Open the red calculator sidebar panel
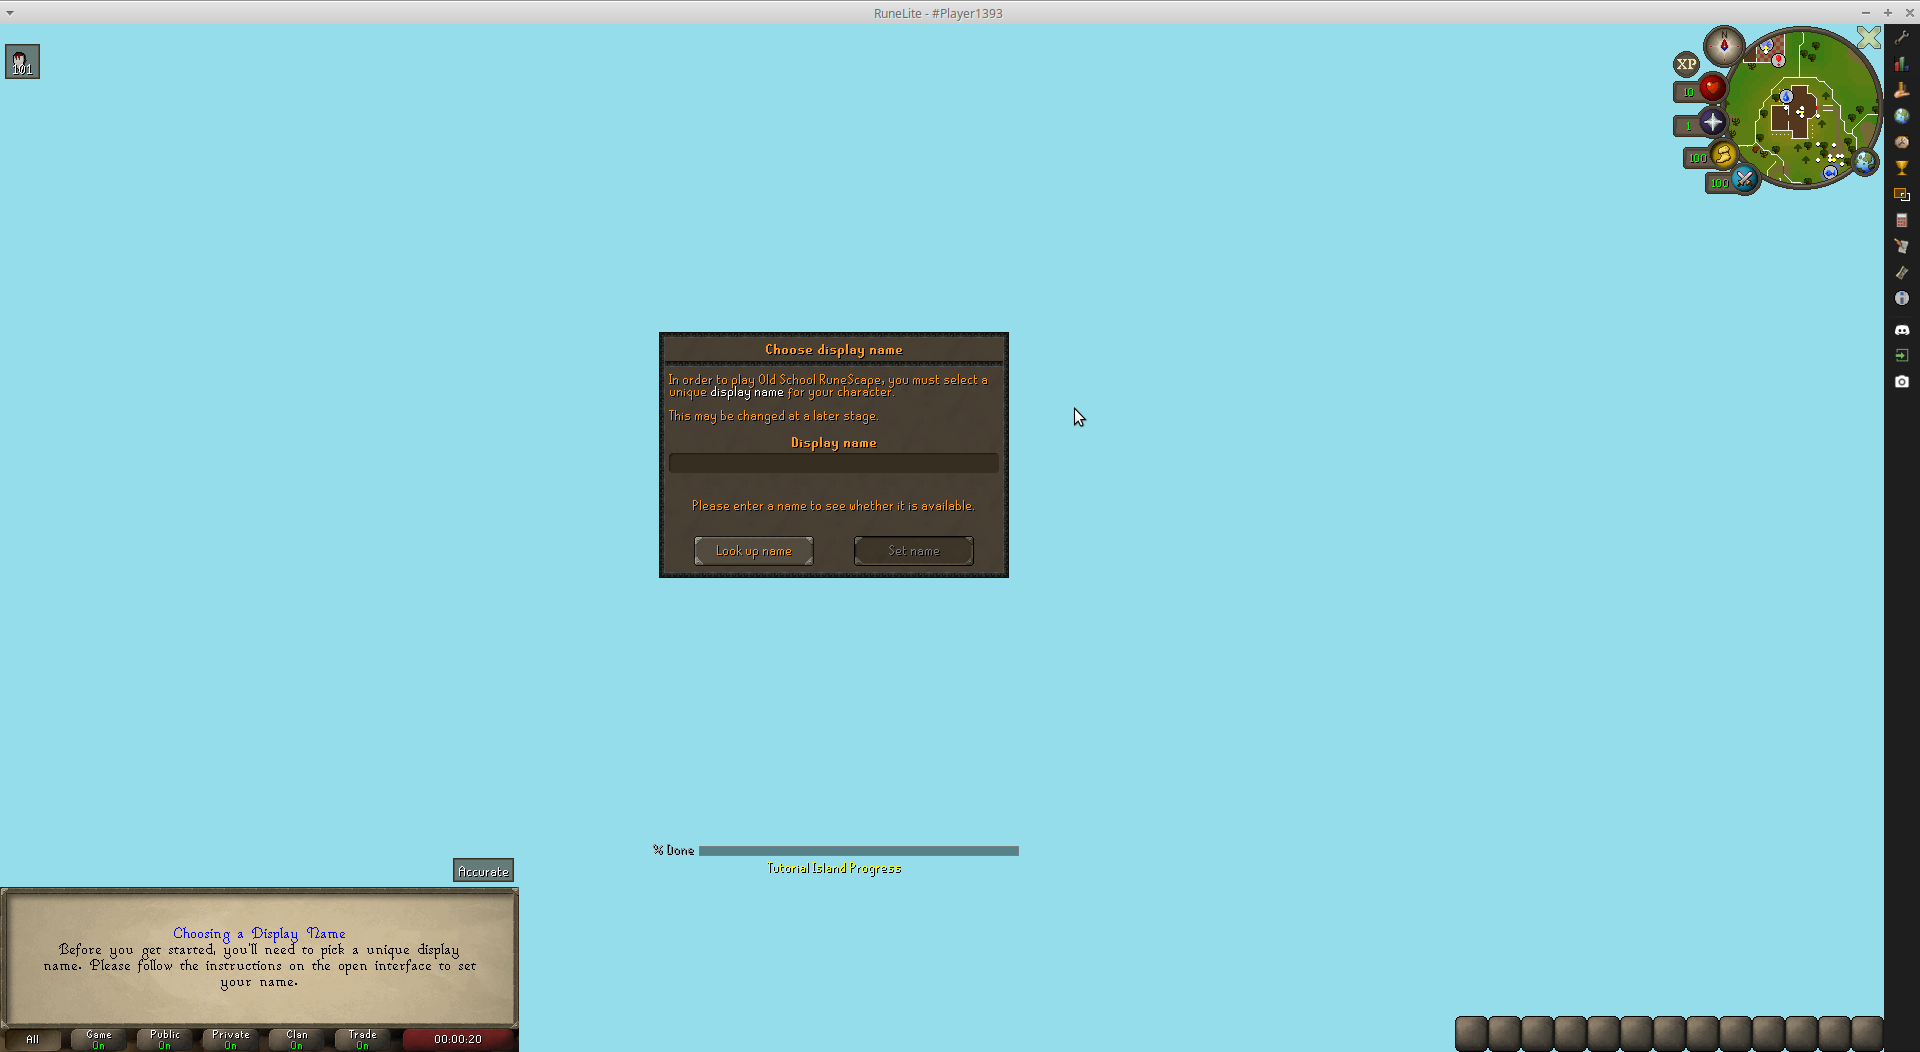The width and height of the screenshot is (1920, 1052). [1901, 220]
